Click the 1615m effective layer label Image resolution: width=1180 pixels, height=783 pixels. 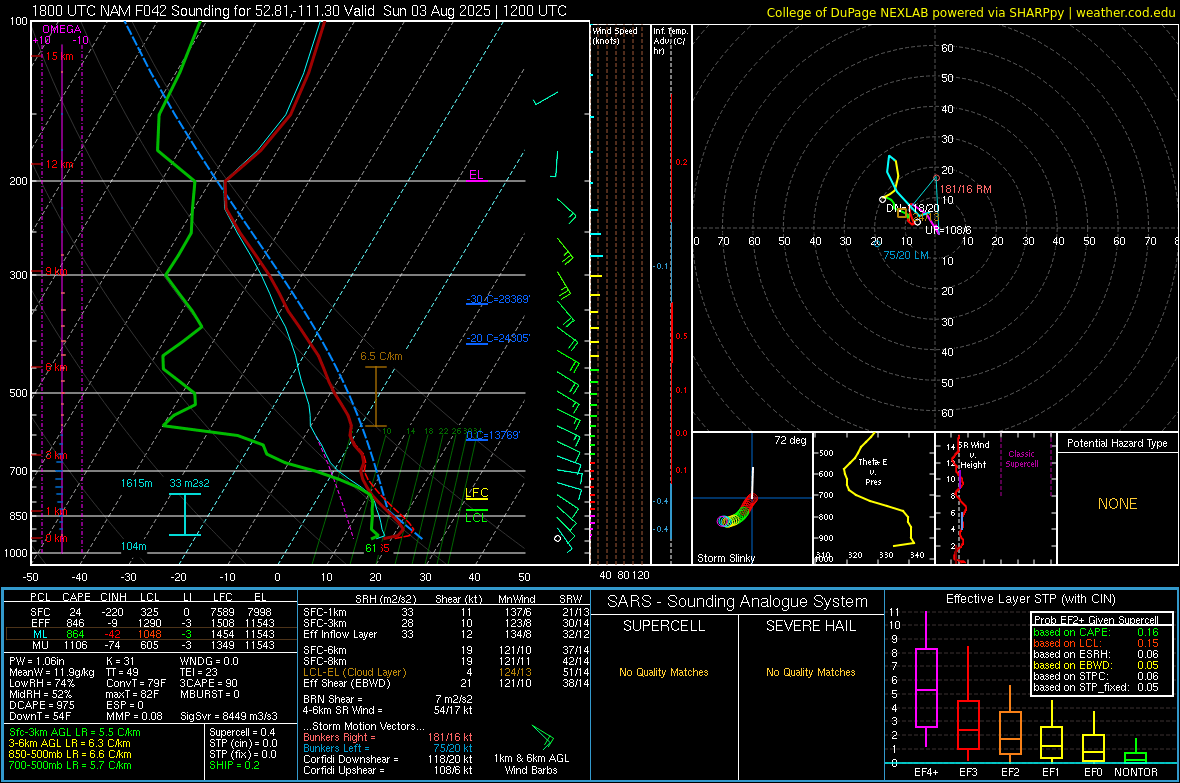point(136,483)
